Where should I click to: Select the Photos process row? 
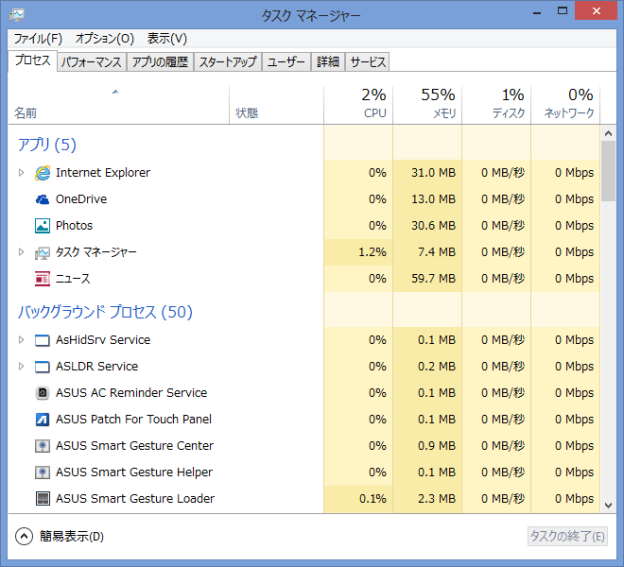(304, 226)
